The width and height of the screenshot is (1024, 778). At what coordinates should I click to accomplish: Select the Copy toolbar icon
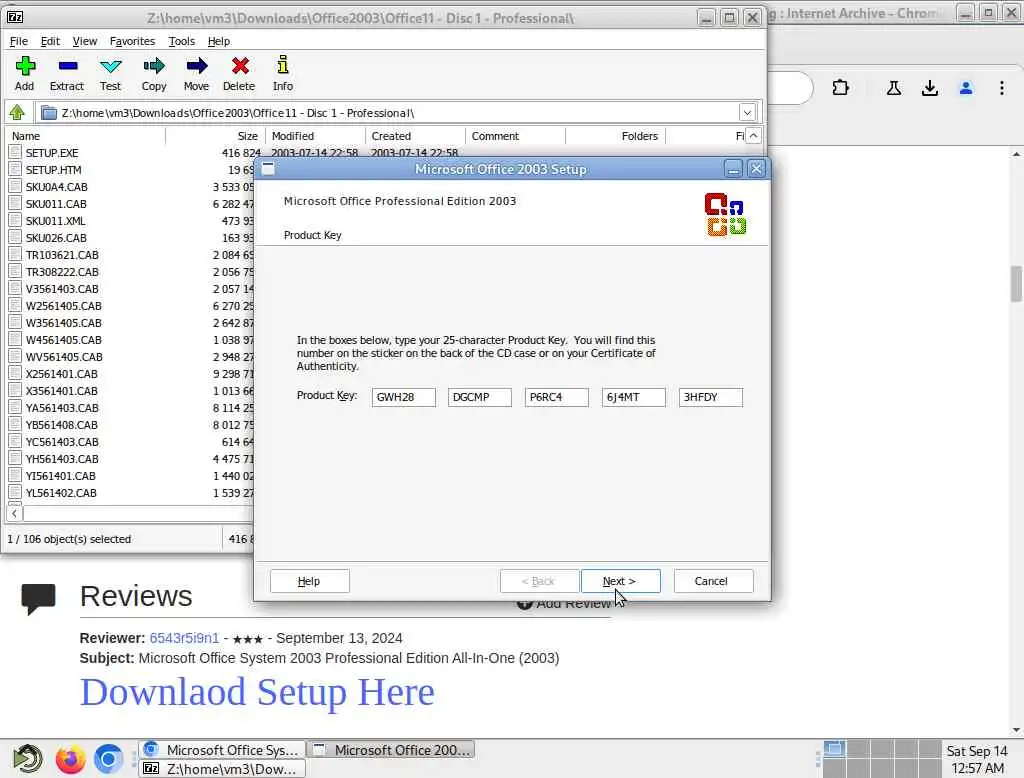(154, 73)
